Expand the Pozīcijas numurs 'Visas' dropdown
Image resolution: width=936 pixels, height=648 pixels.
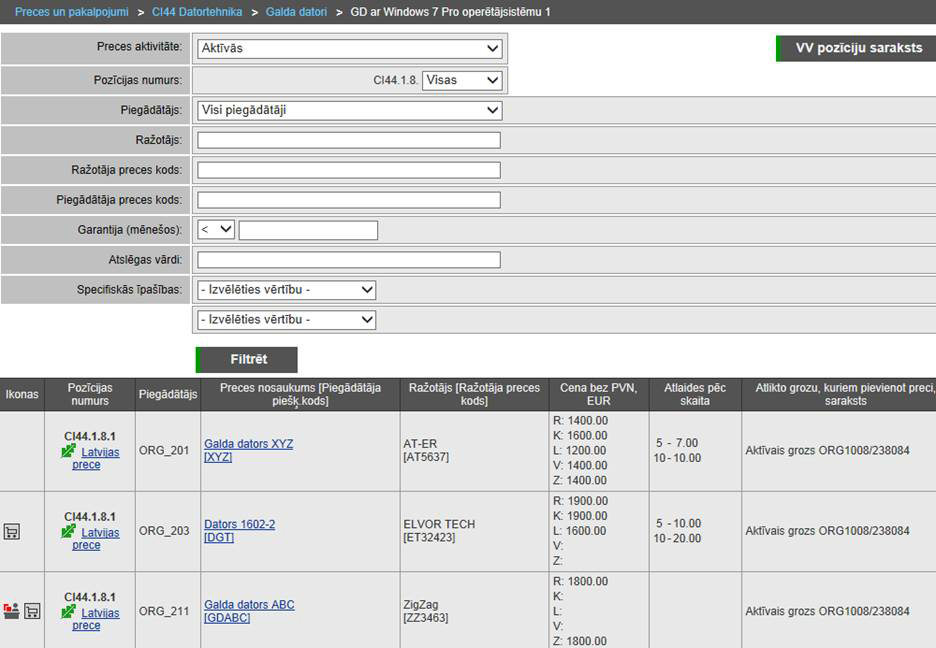tap(461, 80)
